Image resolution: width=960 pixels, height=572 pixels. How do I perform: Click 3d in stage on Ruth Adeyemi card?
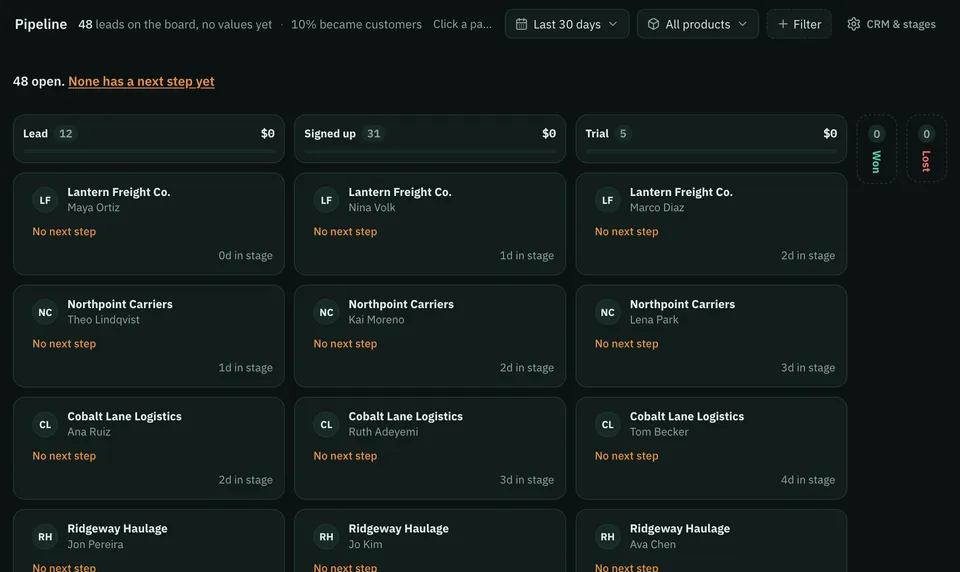(527, 480)
